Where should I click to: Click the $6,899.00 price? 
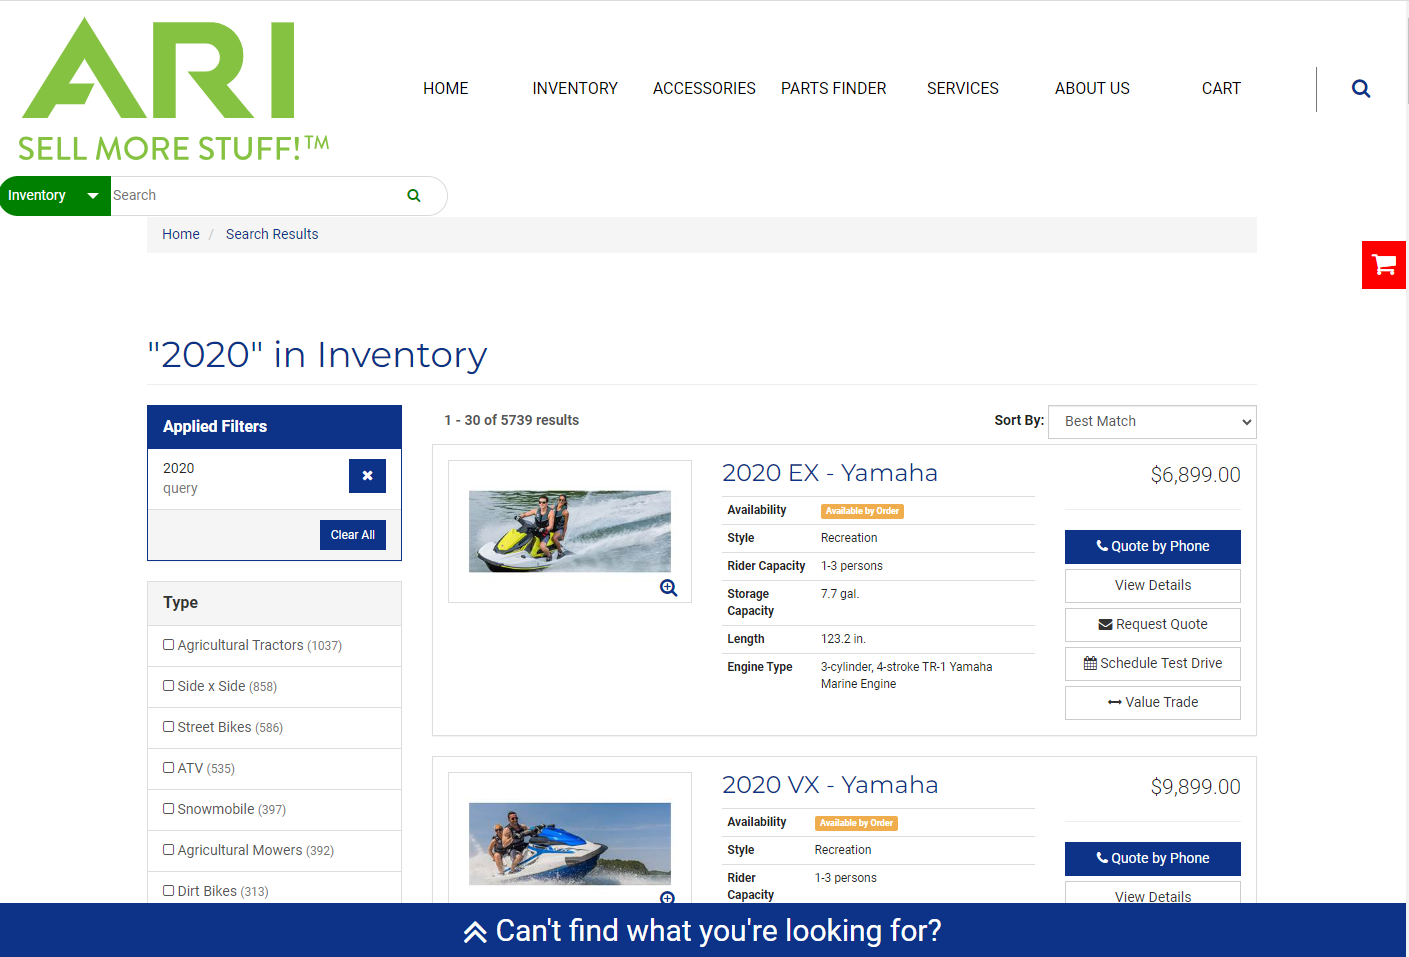tap(1195, 475)
